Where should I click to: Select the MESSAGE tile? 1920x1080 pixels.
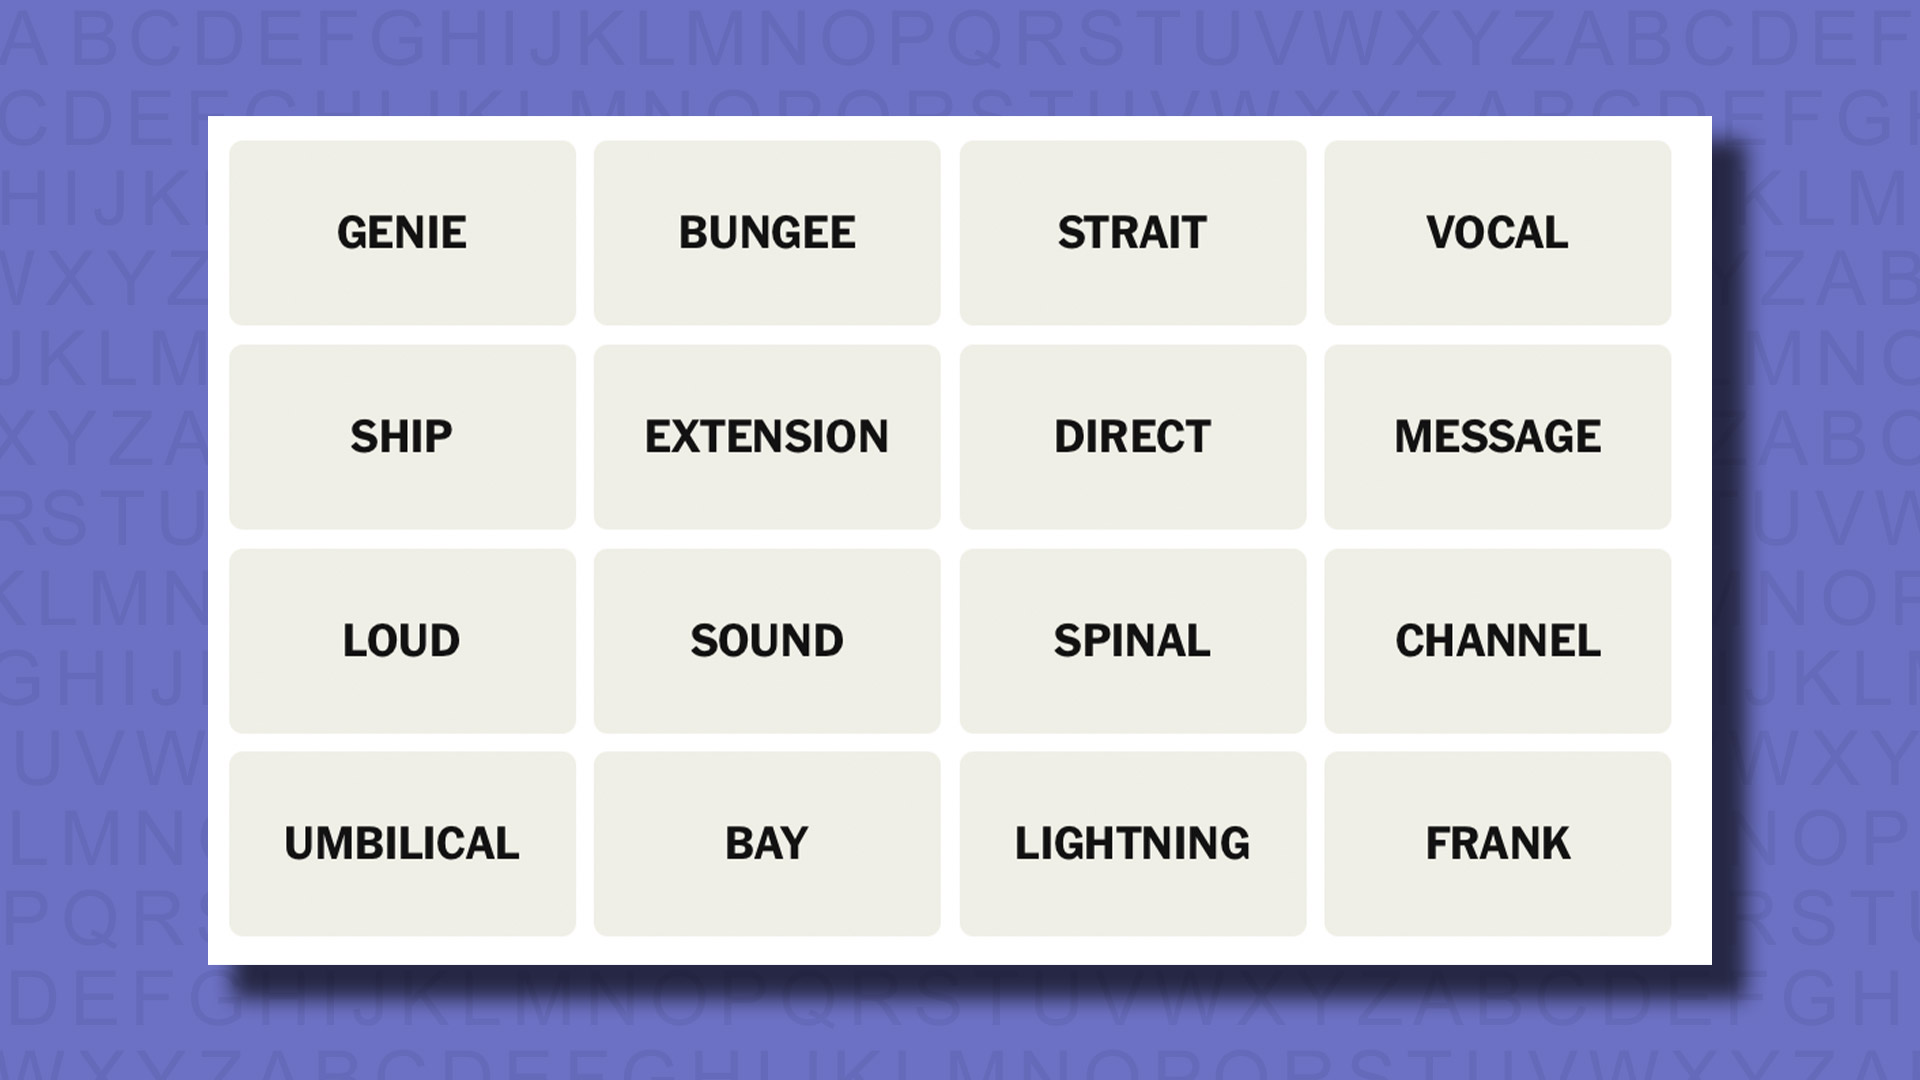pyautogui.click(x=1497, y=436)
